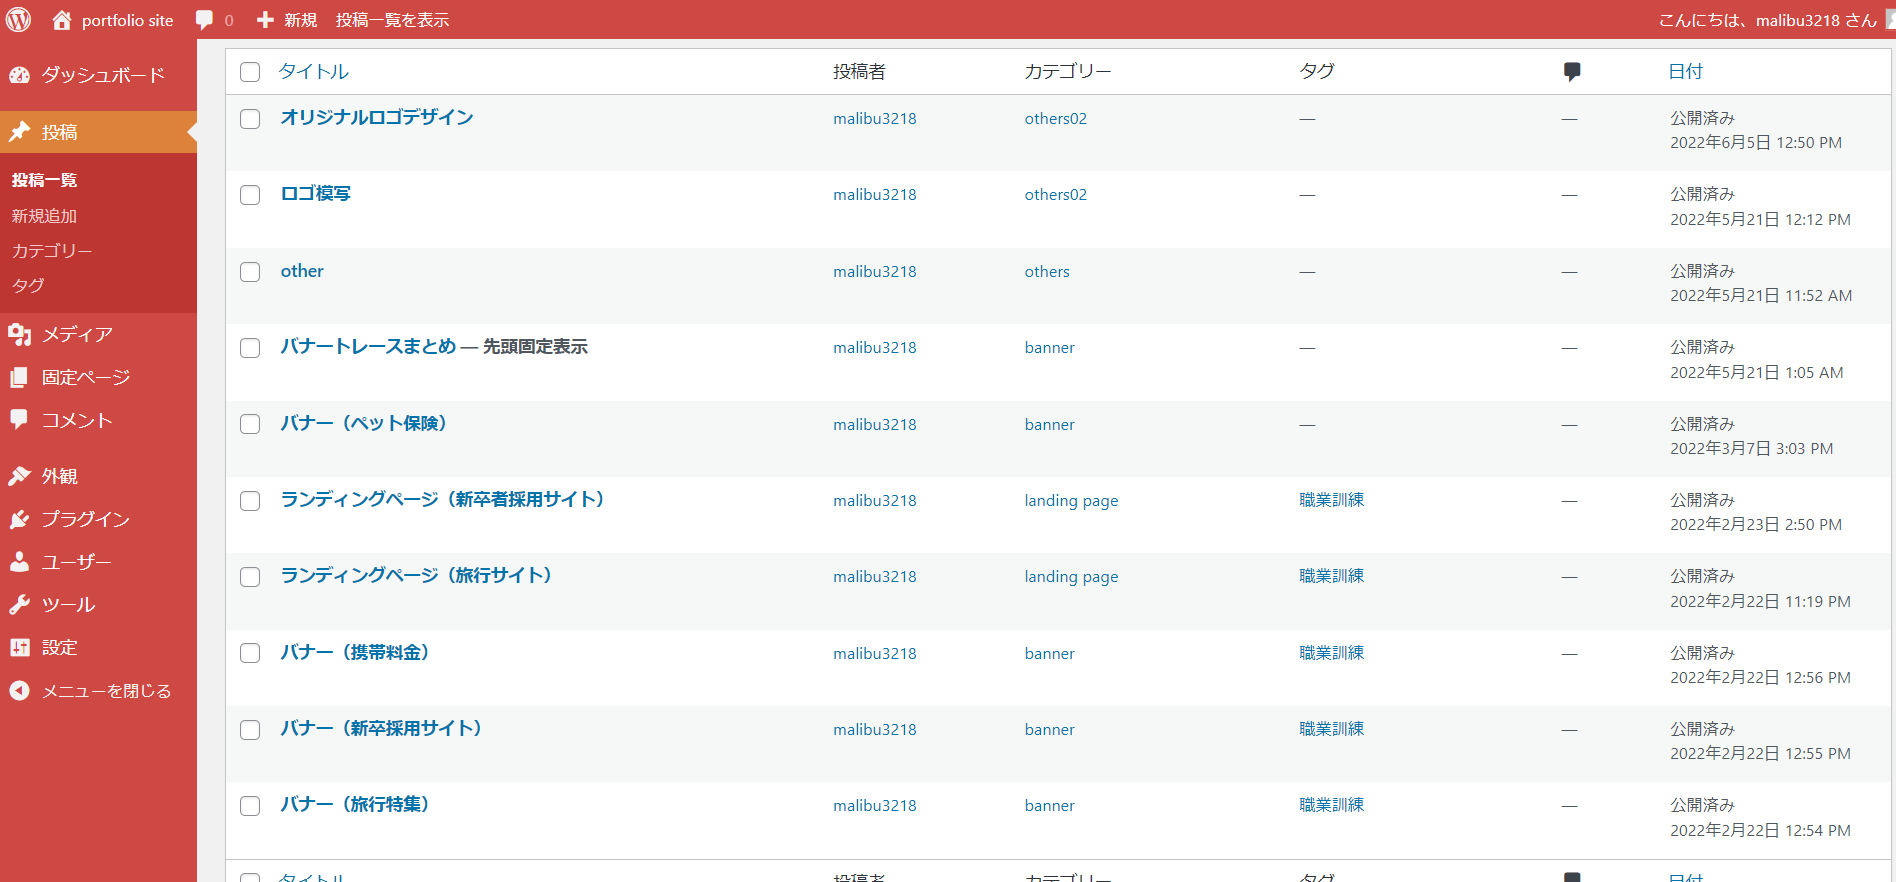The width and height of the screenshot is (1896, 882).
Task: Check the box for バナートレースまとめ
Action: click(250, 348)
